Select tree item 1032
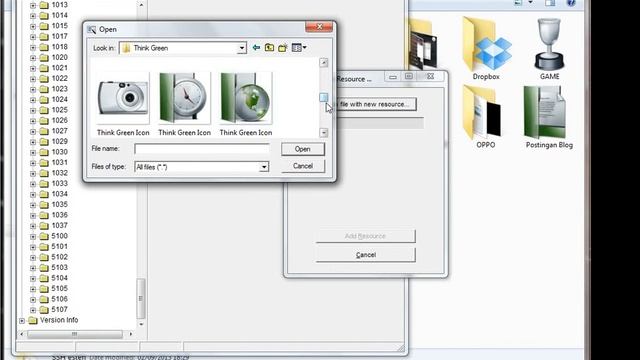640x360 pixels. 60,173
